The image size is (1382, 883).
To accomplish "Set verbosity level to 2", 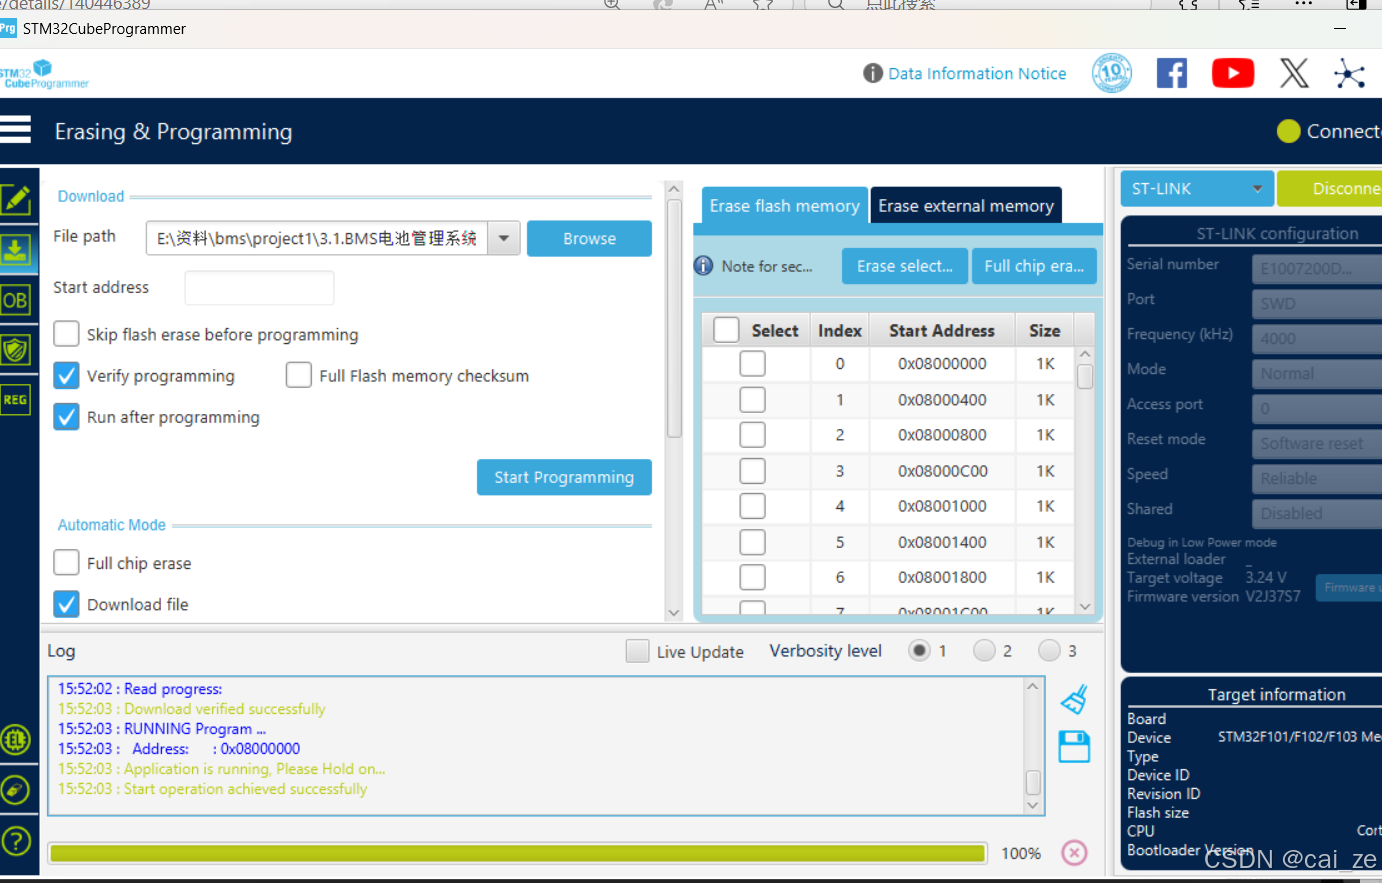I will [x=984, y=651].
